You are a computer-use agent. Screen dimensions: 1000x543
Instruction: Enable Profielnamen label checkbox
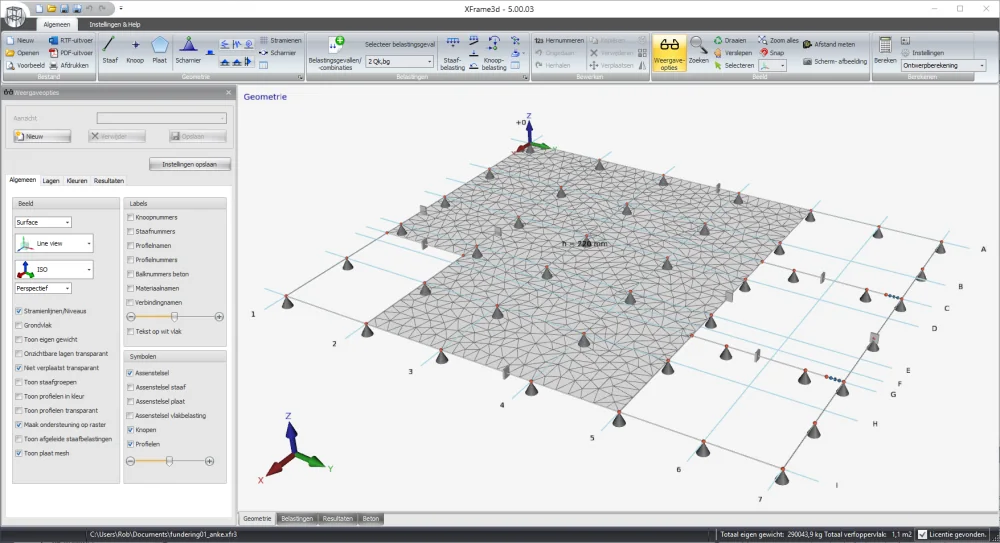[130, 246]
